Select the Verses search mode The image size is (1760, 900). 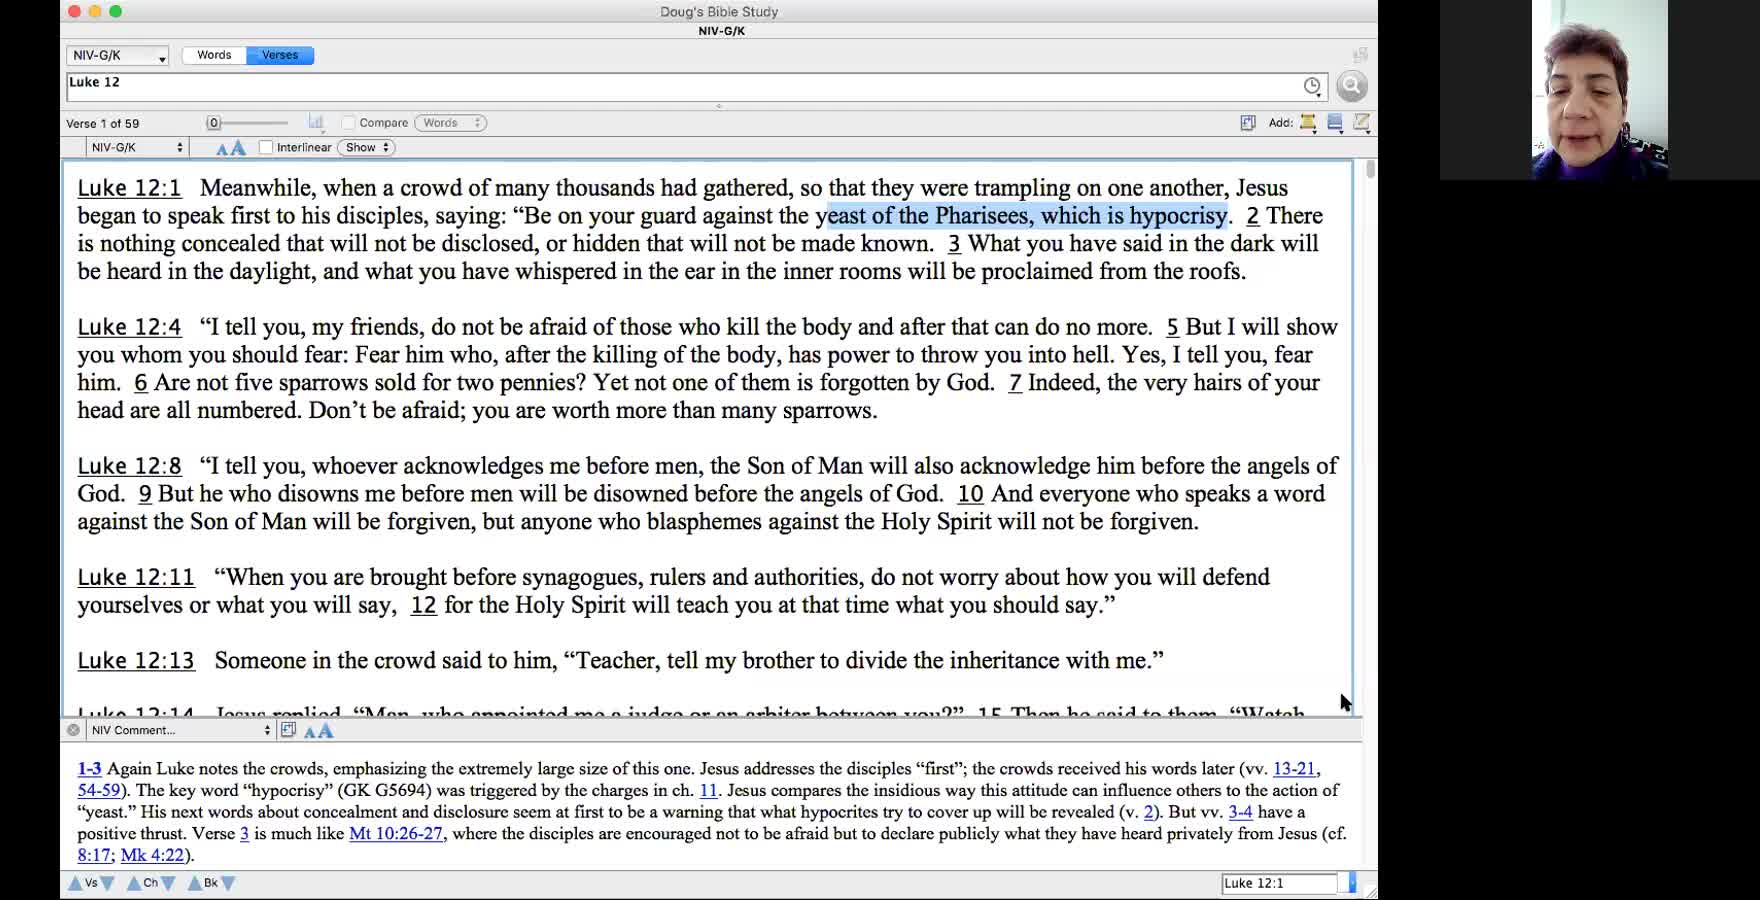click(x=280, y=55)
